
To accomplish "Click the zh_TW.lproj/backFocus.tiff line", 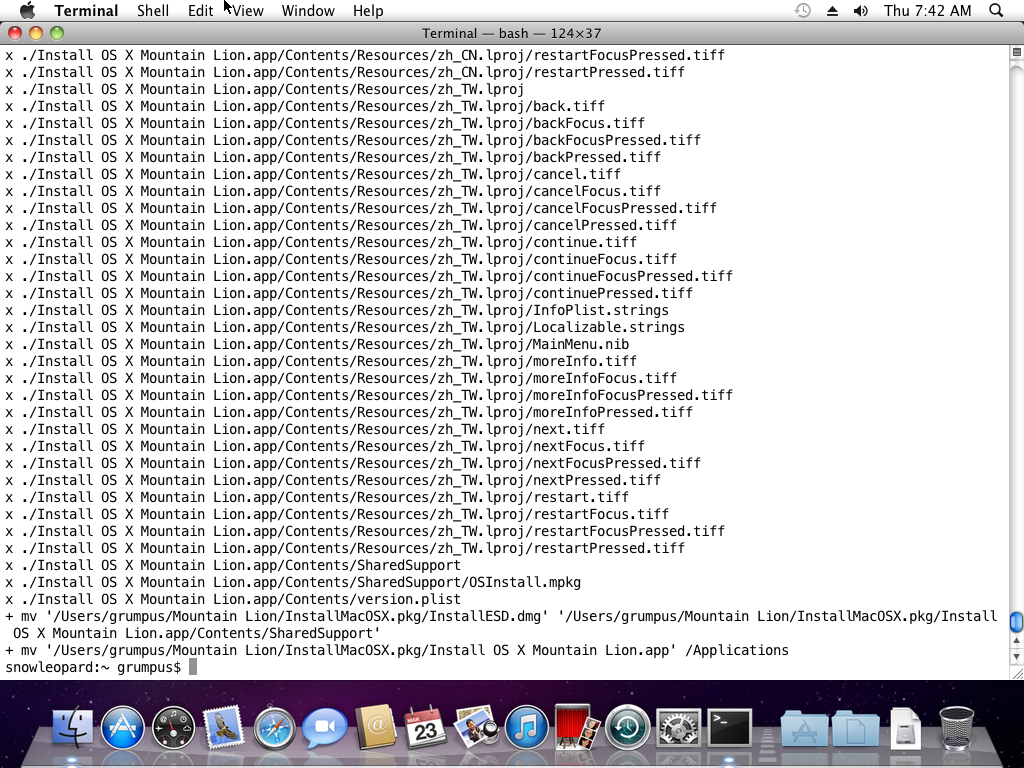I will [x=325, y=123].
